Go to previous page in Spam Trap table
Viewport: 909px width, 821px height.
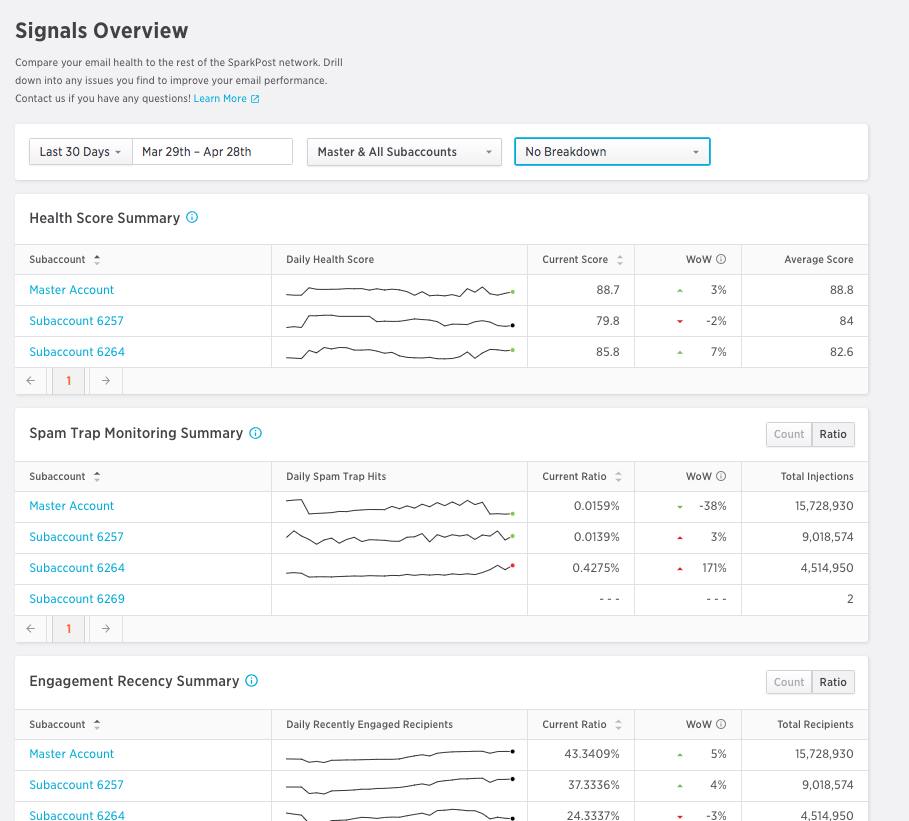tap(31, 629)
